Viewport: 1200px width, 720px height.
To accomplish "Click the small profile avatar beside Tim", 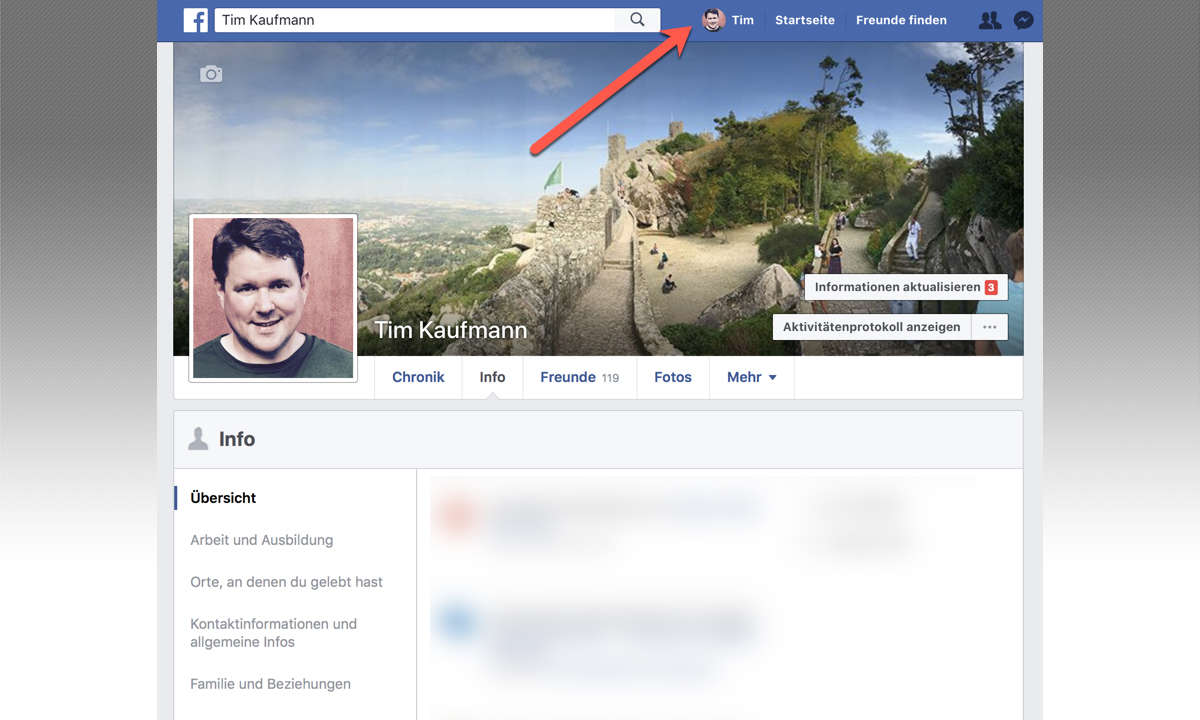I will tap(713, 20).
